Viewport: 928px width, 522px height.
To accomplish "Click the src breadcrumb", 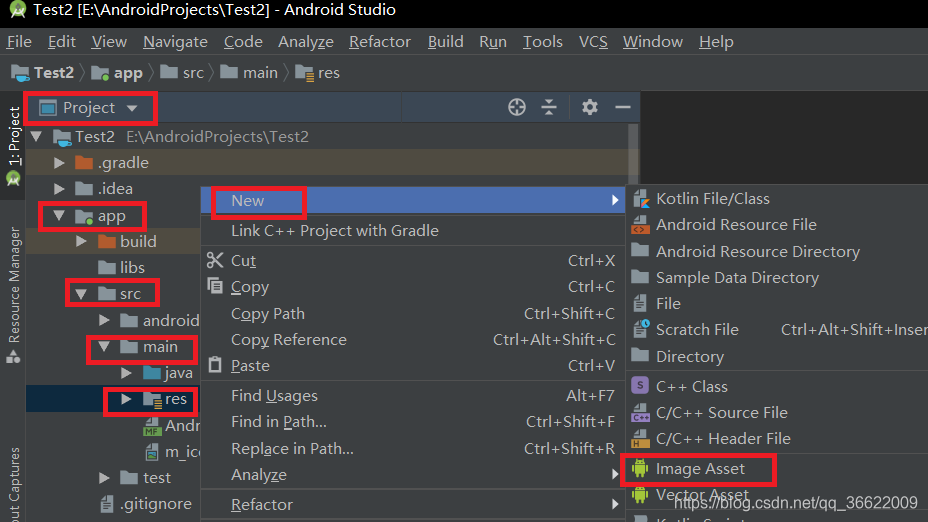I will 182,73.
